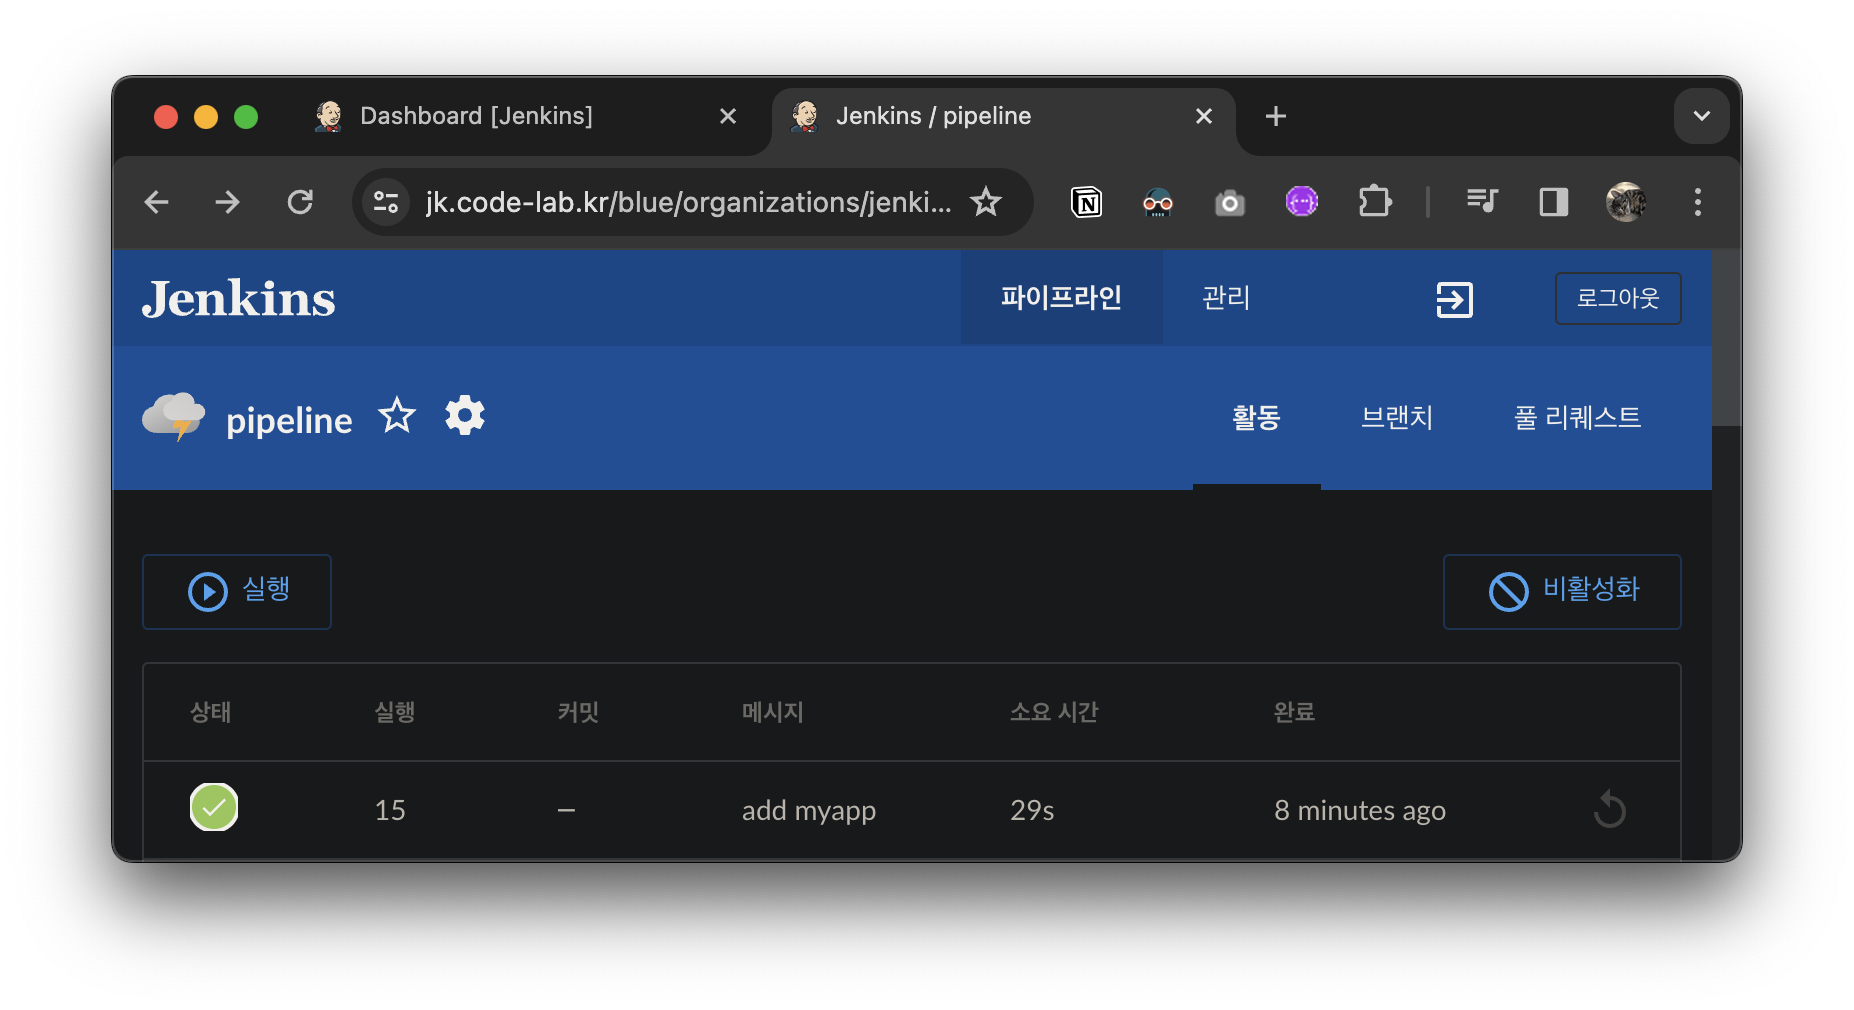The height and width of the screenshot is (1010, 1854).
Task: Click run number 15 cell
Action: (390, 810)
